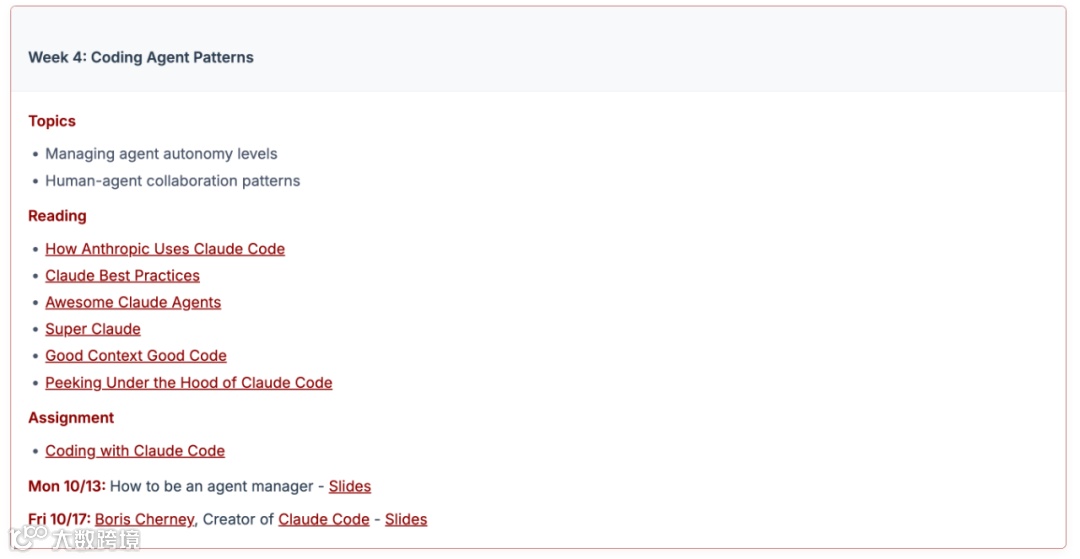The width and height of the screenshot is (1080, 559).
Task: Click the Topics section heading
Action: coord(52,121)
